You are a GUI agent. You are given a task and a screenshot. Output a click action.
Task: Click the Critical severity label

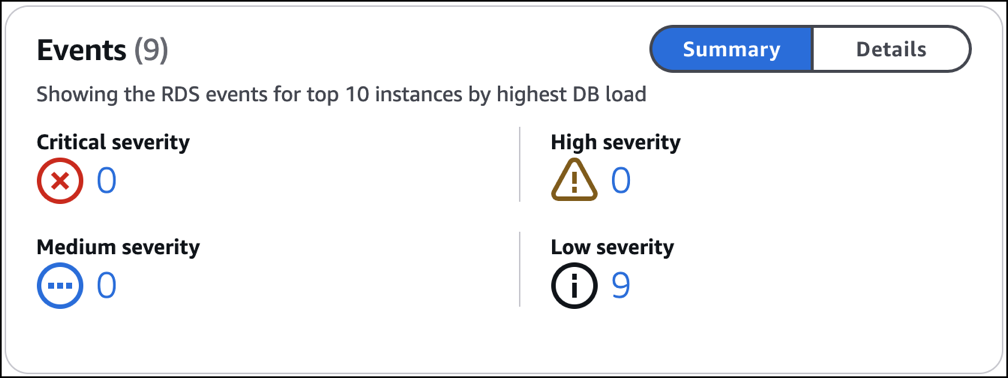(113, 142)
